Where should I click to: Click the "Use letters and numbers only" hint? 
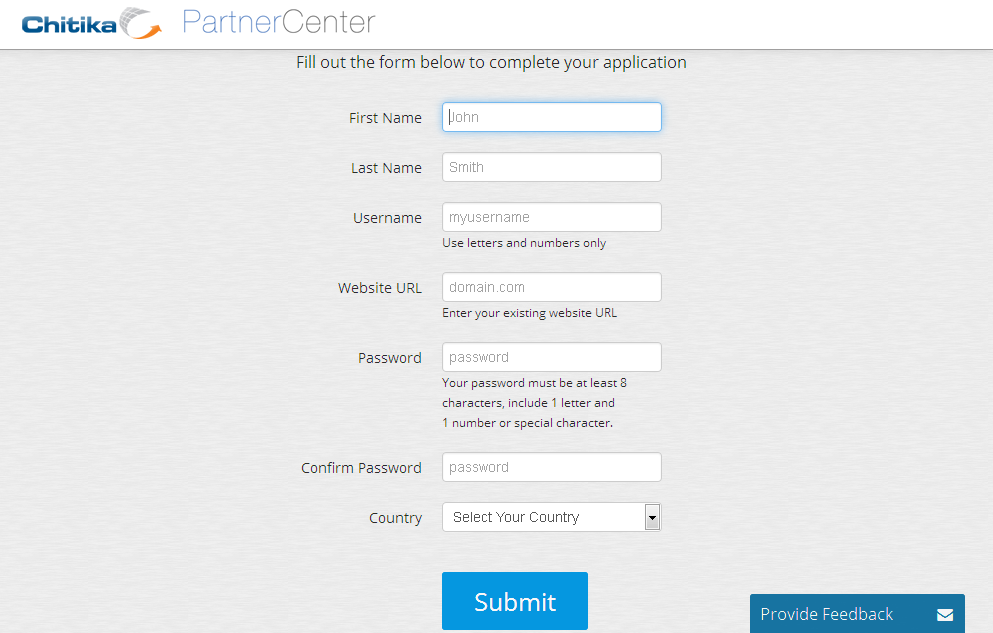pos(524,243)
